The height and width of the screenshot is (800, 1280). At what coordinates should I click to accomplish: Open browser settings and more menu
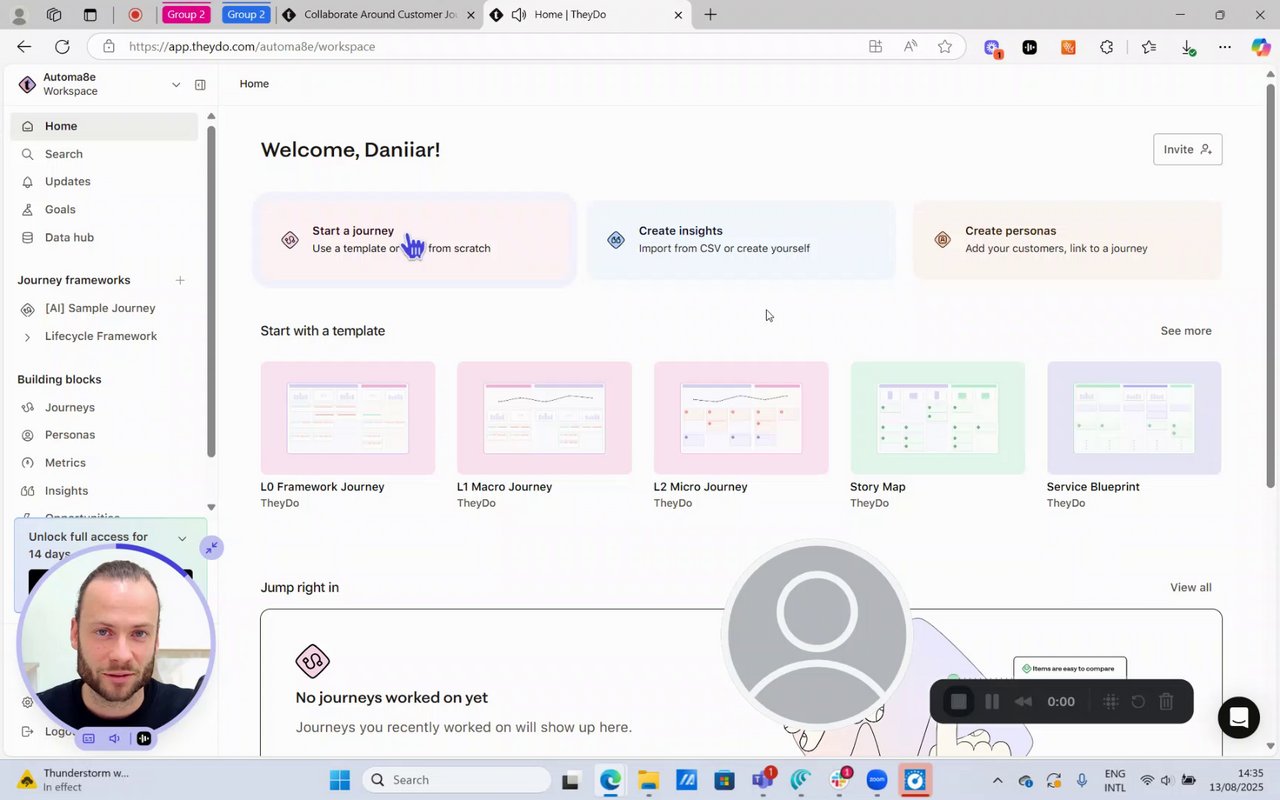coord(1225,47)
